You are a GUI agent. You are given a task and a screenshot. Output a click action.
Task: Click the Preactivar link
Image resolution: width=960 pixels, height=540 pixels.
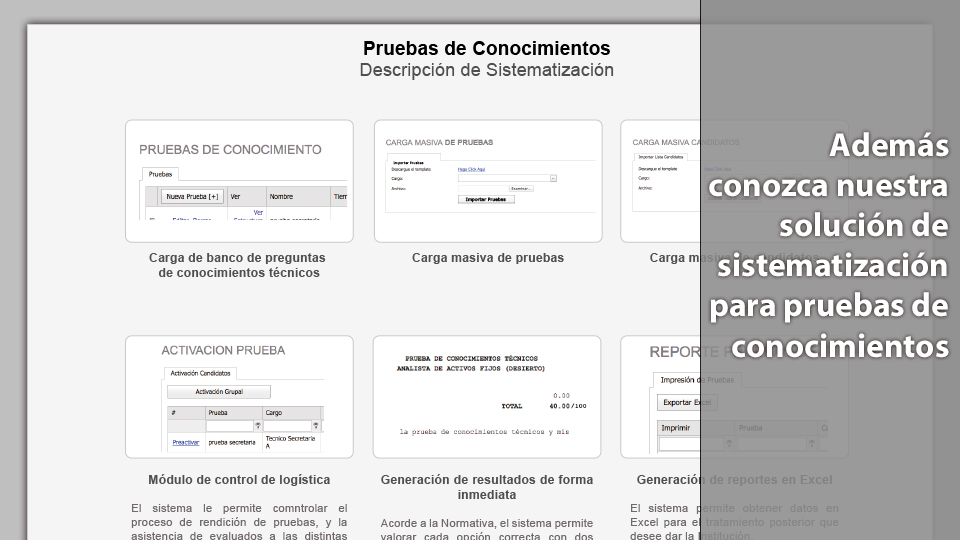click(185, 441)
